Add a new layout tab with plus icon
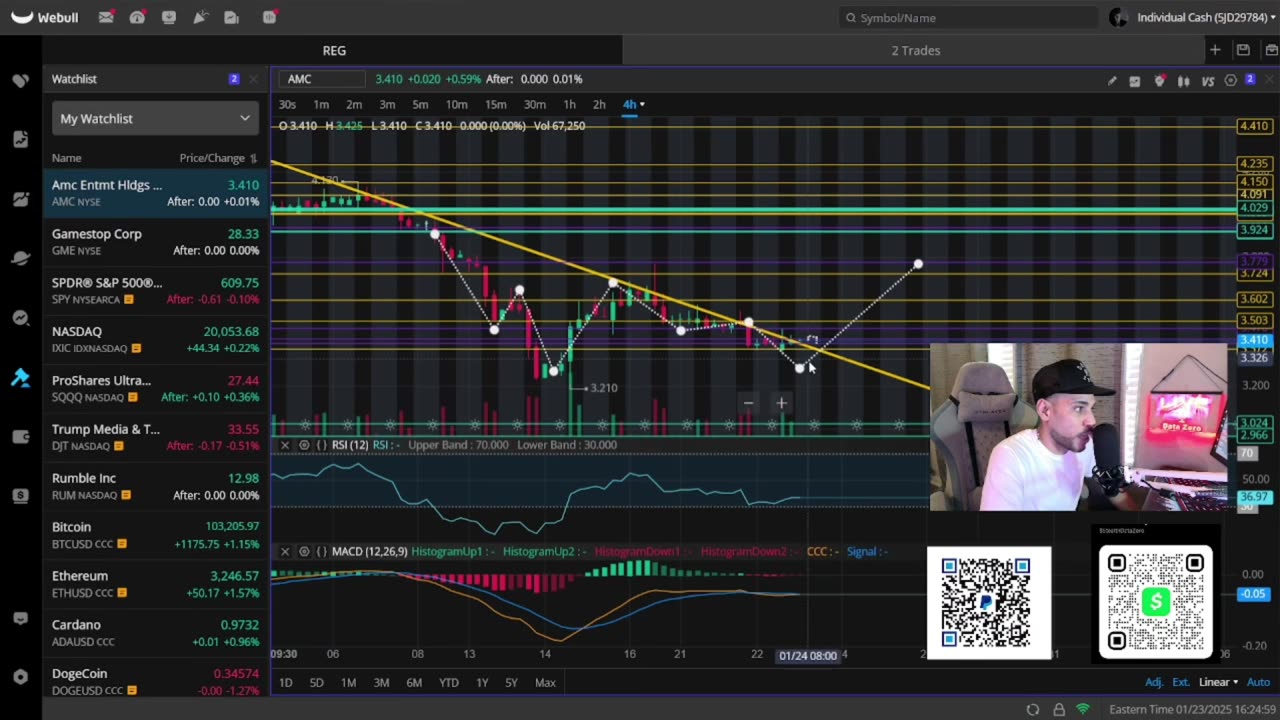 tap(1215, 50)
